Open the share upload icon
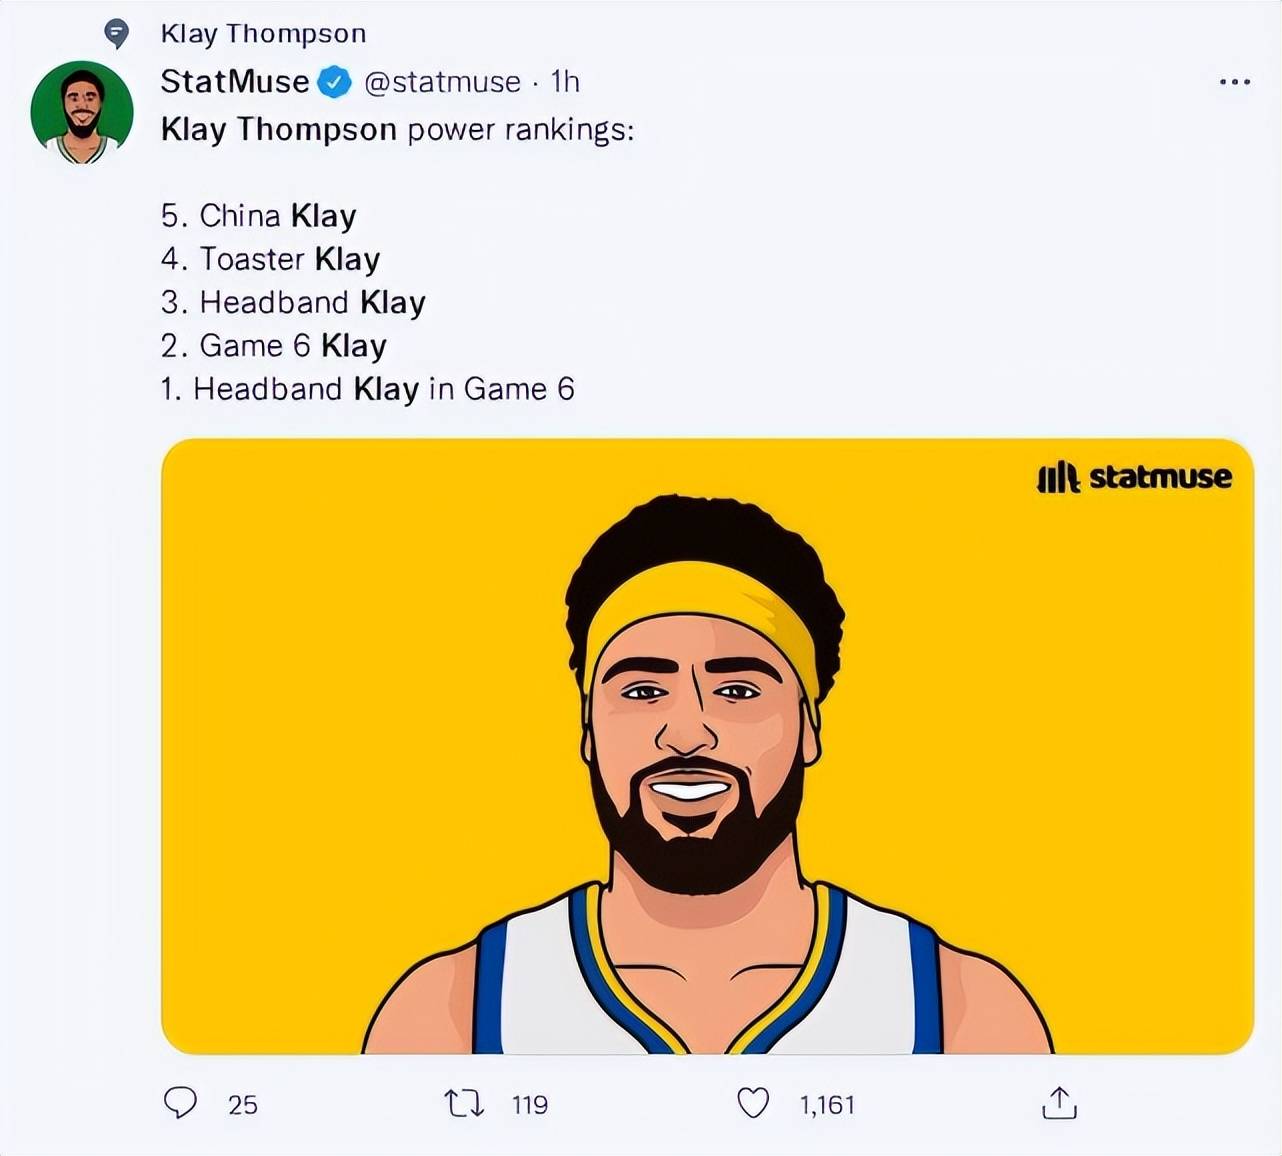Viewport: 1282px width, 1156px height. 1059,1102
